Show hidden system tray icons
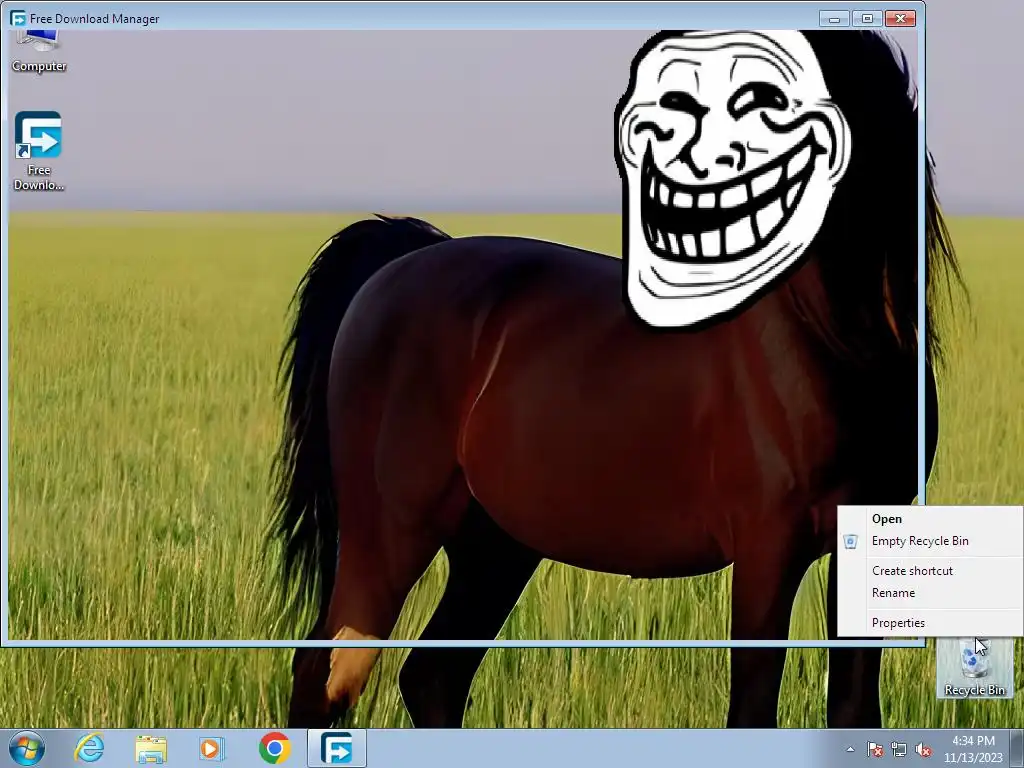The height and width of the screenshot is (768, 1024). click(x=850, y=750)
